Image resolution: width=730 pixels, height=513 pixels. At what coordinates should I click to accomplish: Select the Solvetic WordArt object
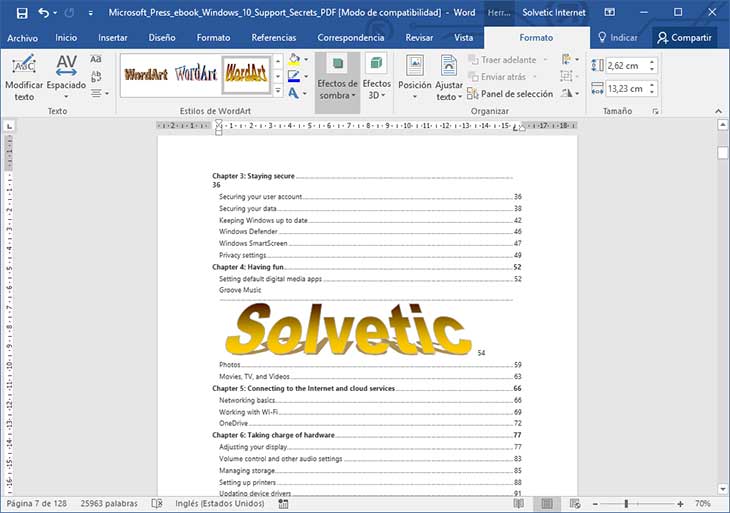point(348,329)
